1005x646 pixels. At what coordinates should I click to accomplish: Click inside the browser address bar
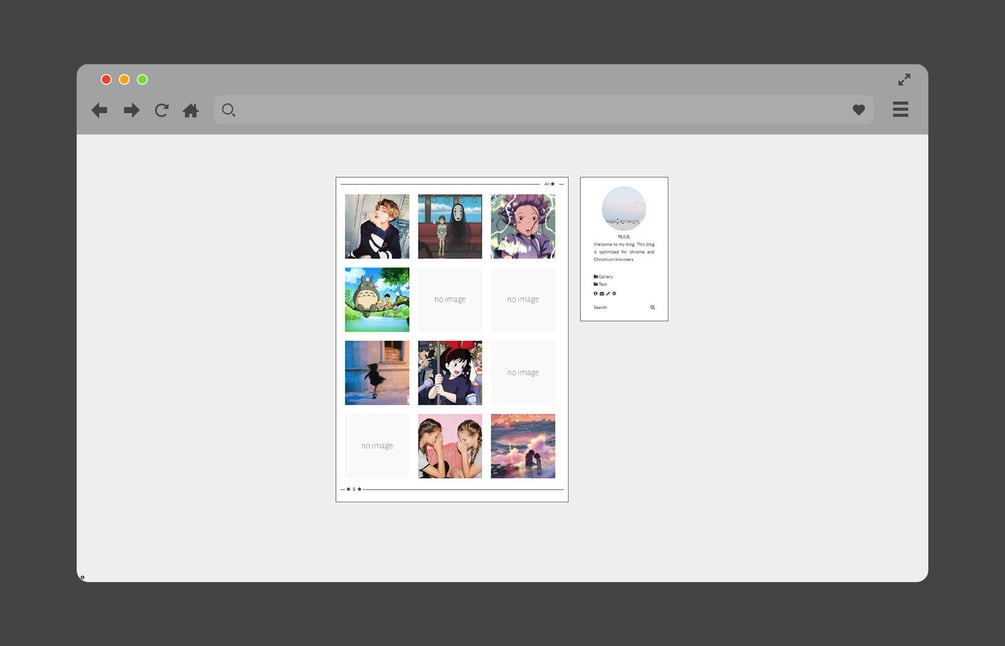(x=544, y=110)
